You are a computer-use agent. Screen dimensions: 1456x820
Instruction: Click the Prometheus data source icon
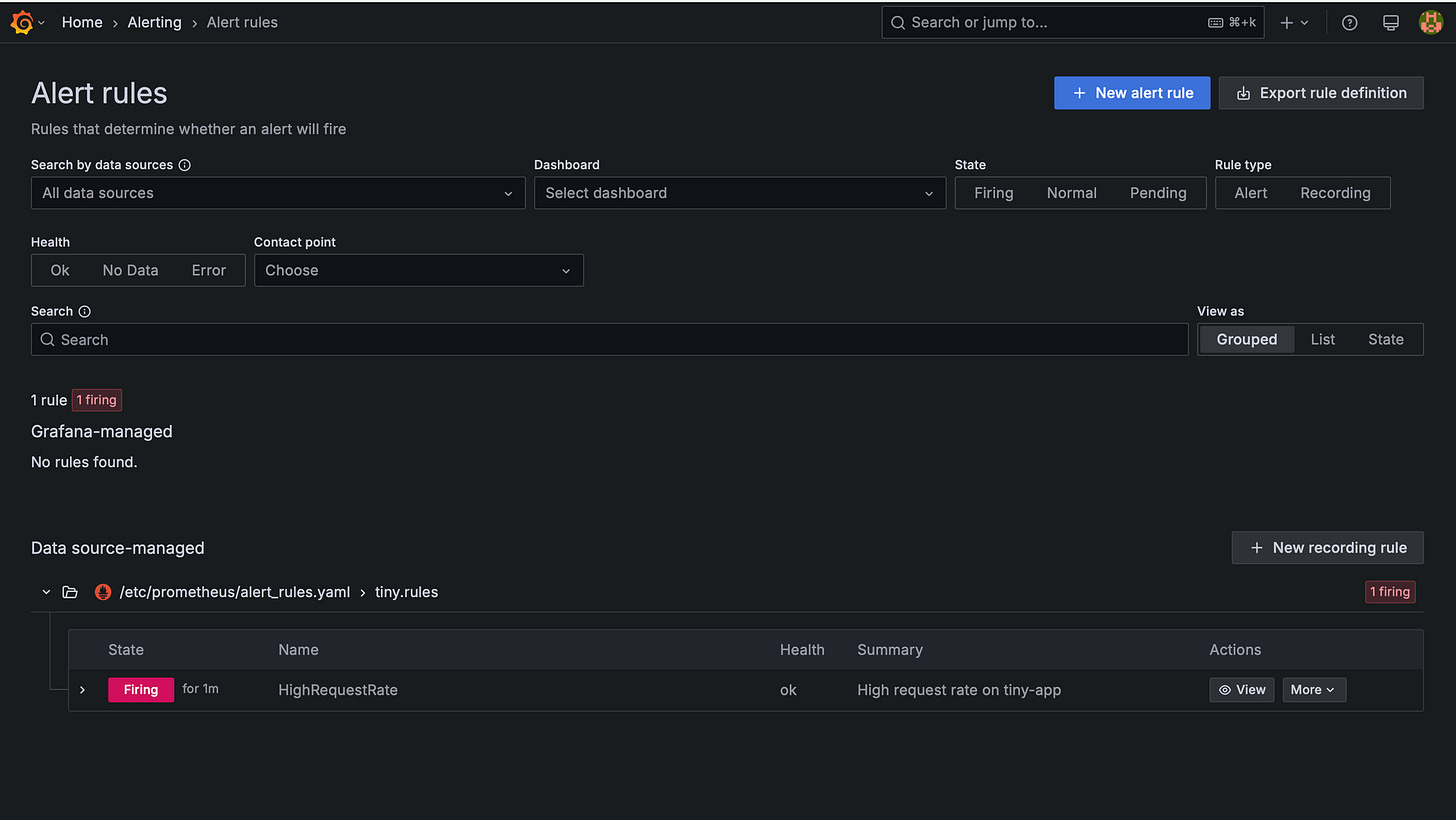click(103, 591)
